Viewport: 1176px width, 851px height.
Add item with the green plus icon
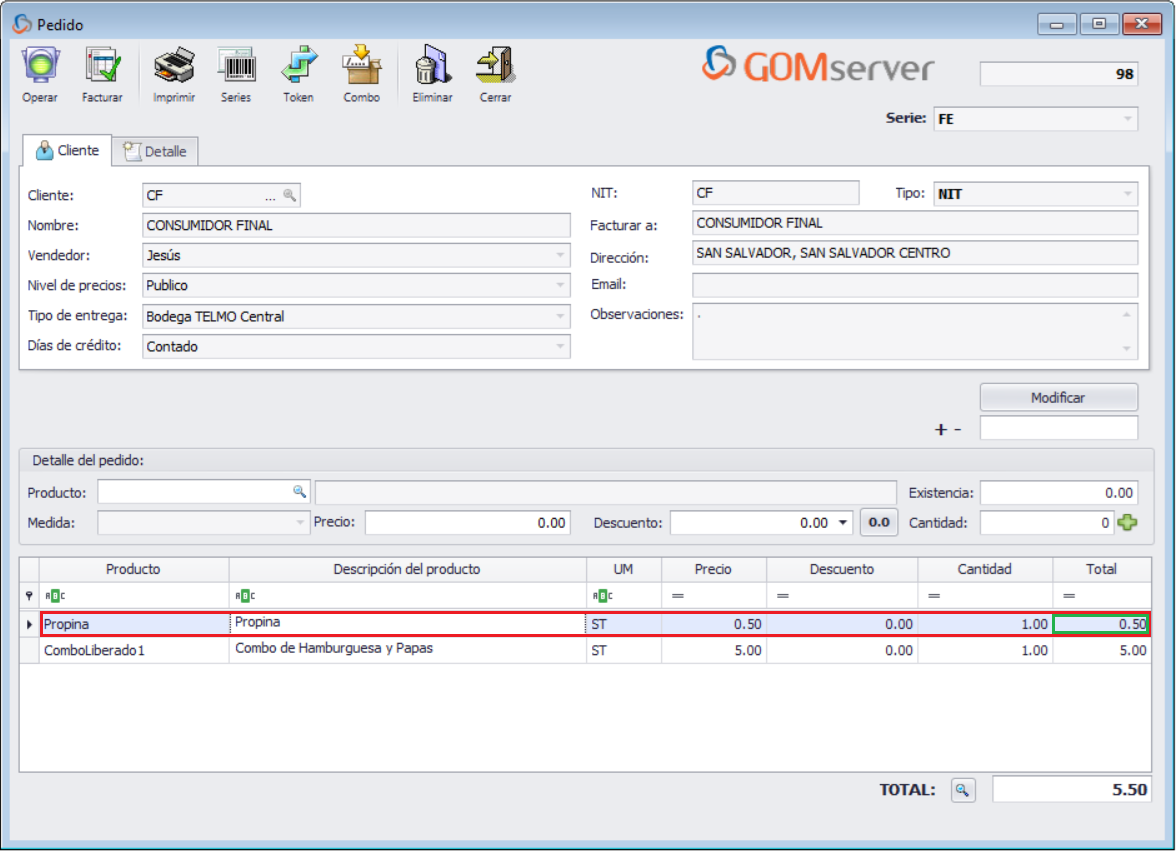1128,521
